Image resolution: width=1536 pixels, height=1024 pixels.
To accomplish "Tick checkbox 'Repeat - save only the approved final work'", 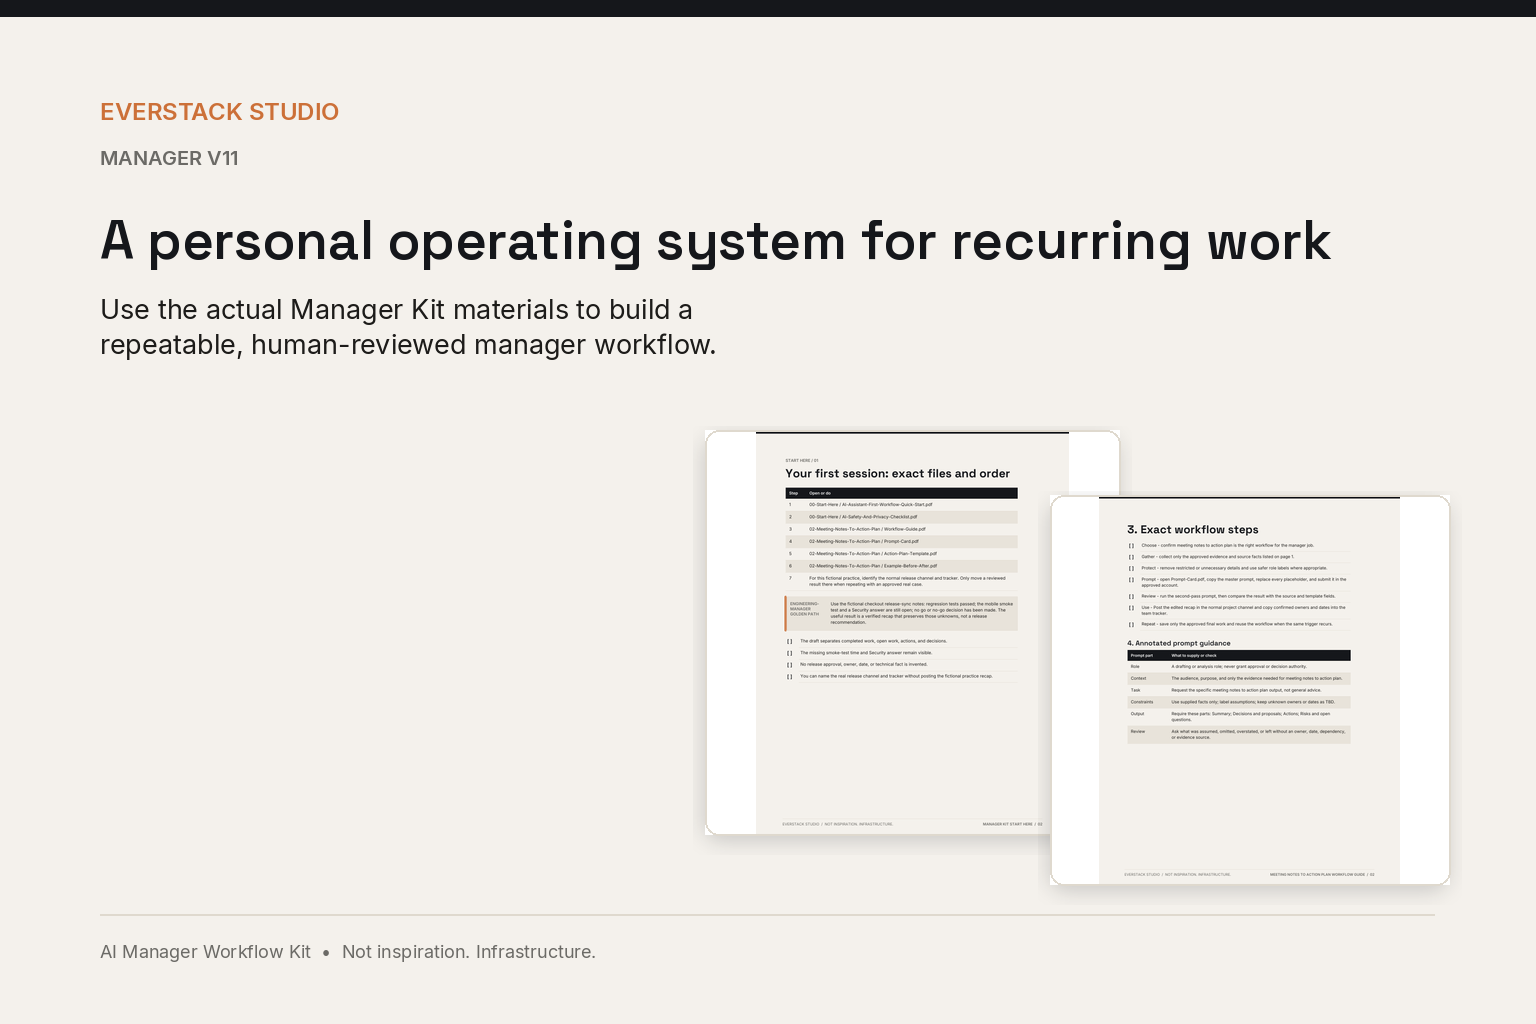I will tap(1132, 624).
